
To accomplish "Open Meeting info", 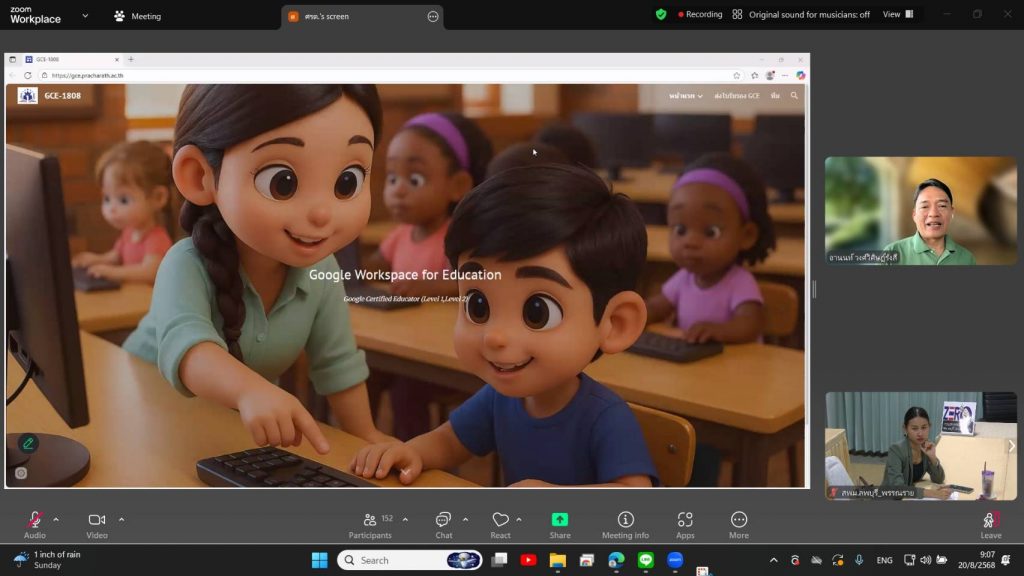I will click(x=626, y=524).
